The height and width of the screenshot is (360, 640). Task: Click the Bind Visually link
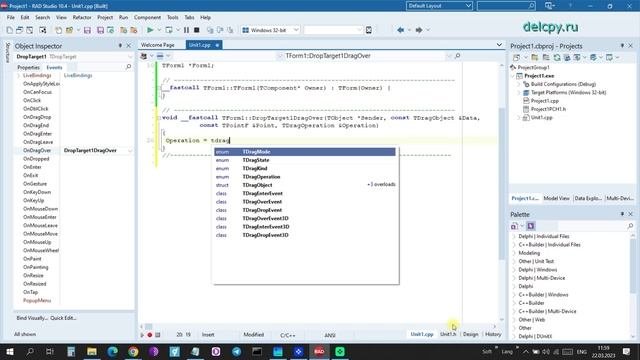click(x=32, y=318)
